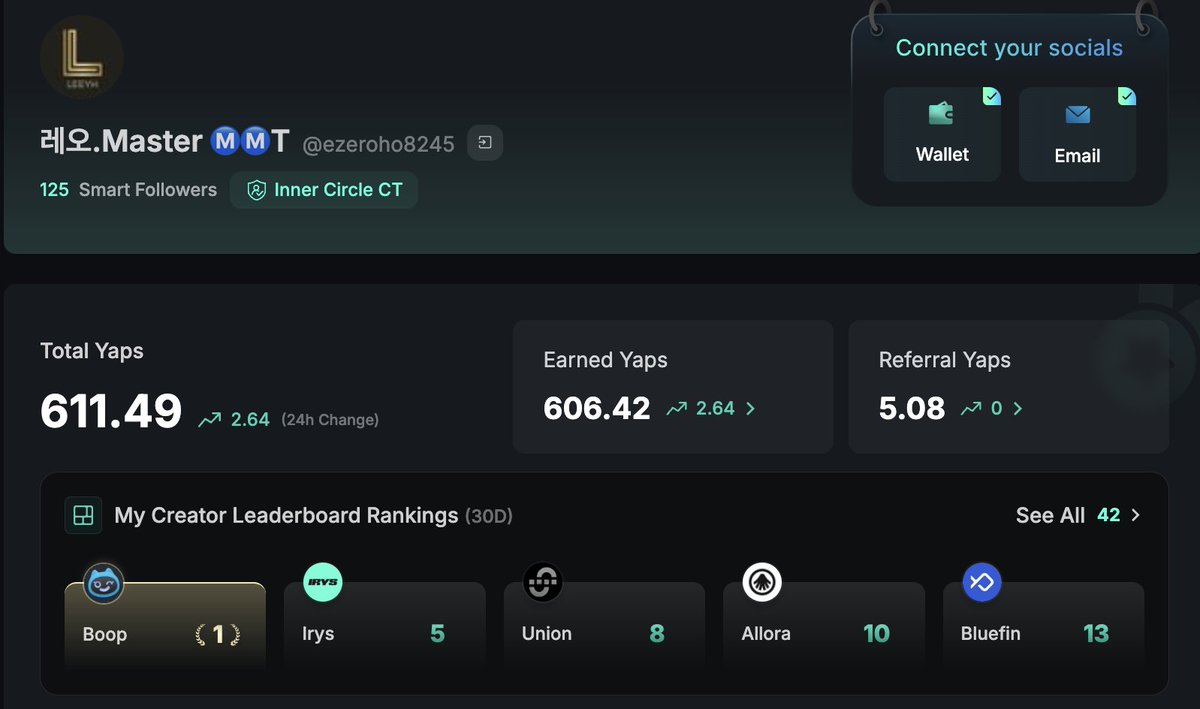Click the first blue M badge in name
The image size is (1200, 709).
[x=225, y=142]
